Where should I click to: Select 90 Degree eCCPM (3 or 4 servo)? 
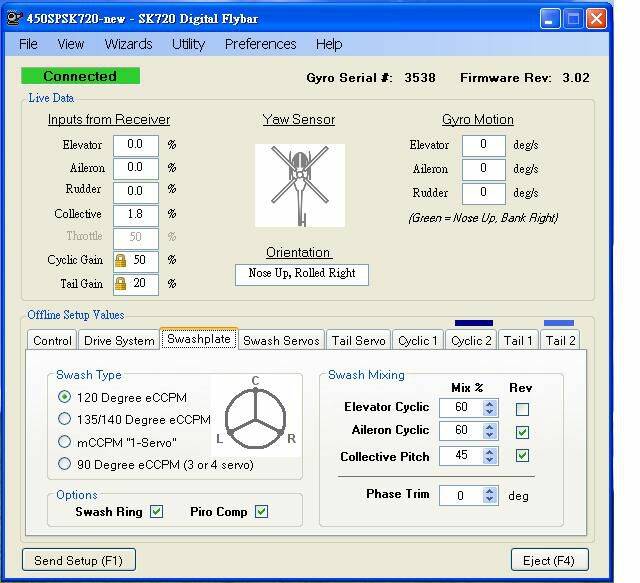tap(64, 464)
